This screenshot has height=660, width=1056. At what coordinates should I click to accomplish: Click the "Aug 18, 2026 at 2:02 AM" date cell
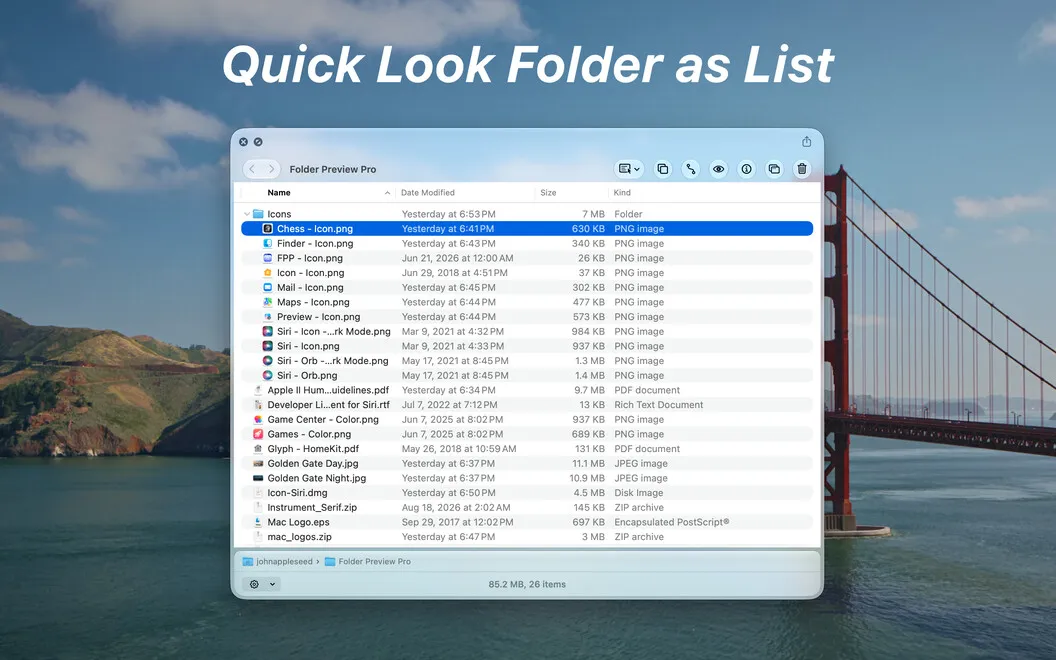pos(456,508)
